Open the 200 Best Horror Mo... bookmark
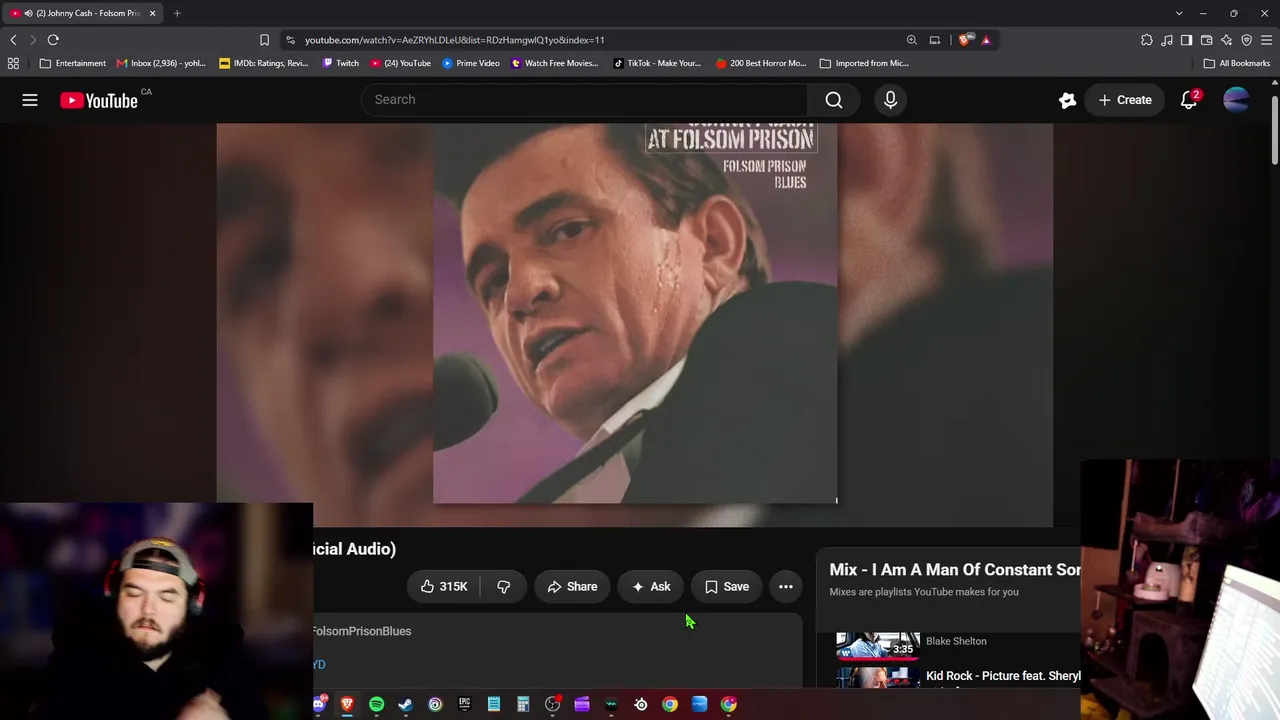 (x=761, y=63)
